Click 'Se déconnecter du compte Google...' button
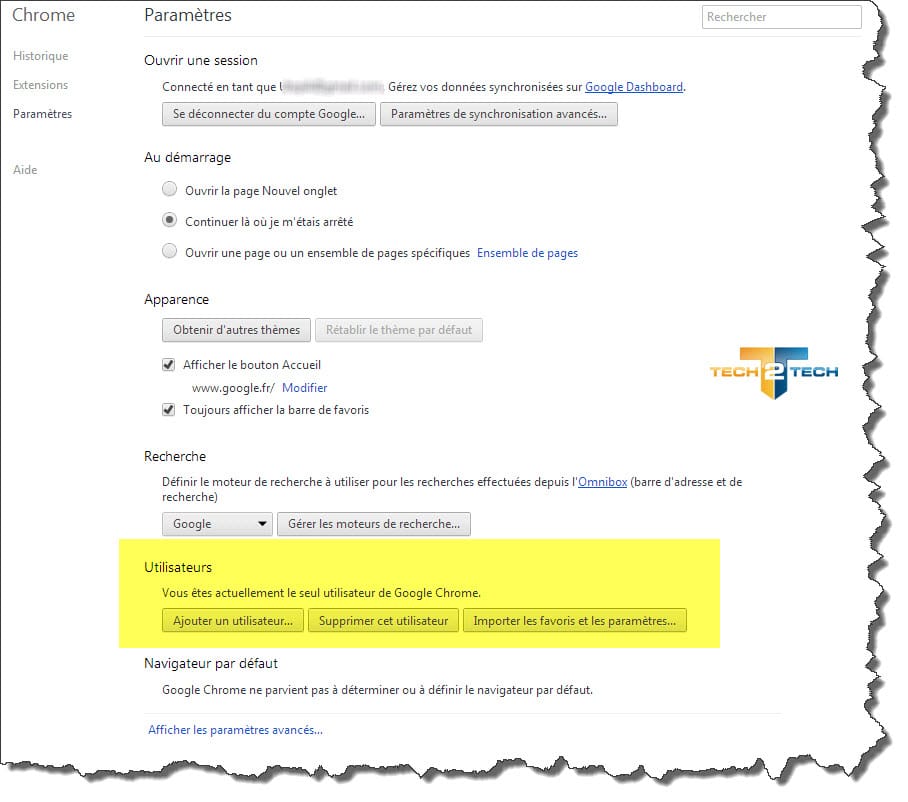The image size is (908, 802). 269,114
